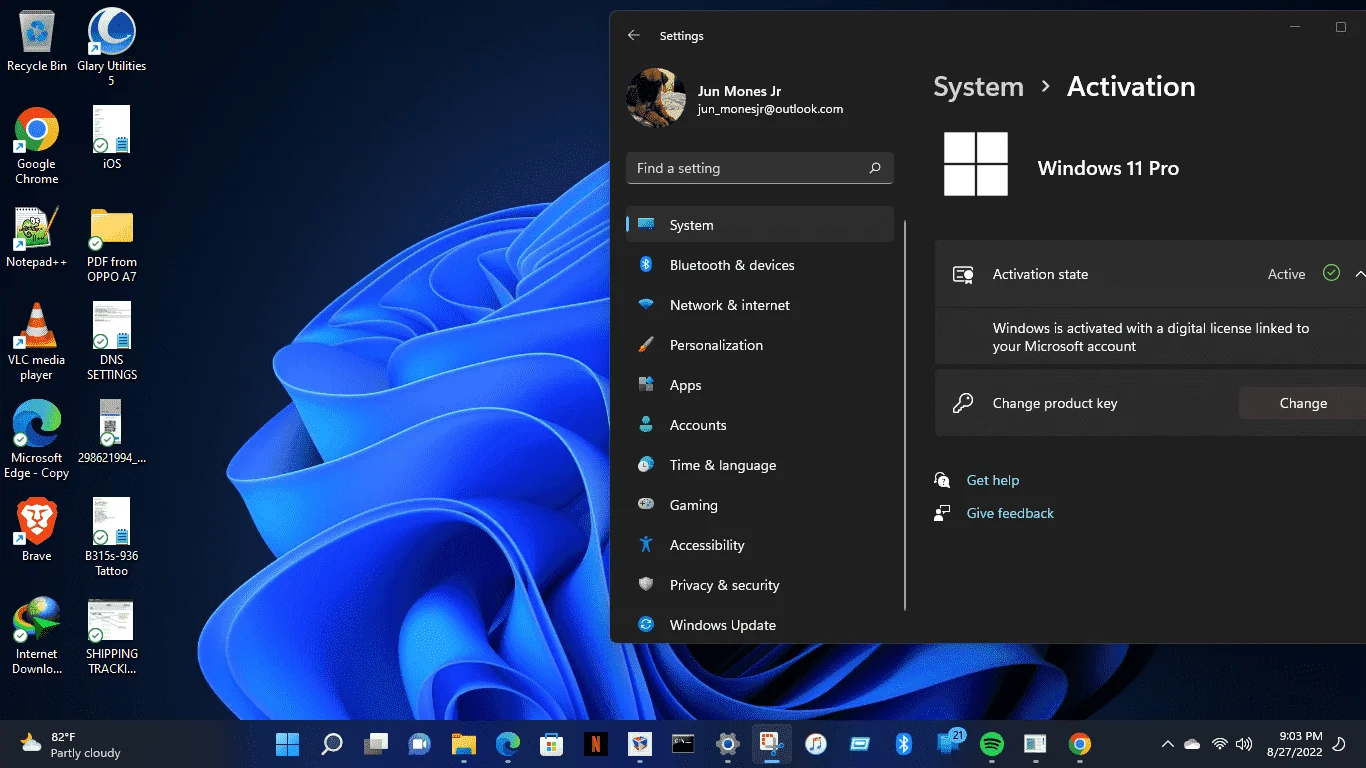Open Task View on the taskbar
This screenshot has width=1366, height=768.
point(376,744)
